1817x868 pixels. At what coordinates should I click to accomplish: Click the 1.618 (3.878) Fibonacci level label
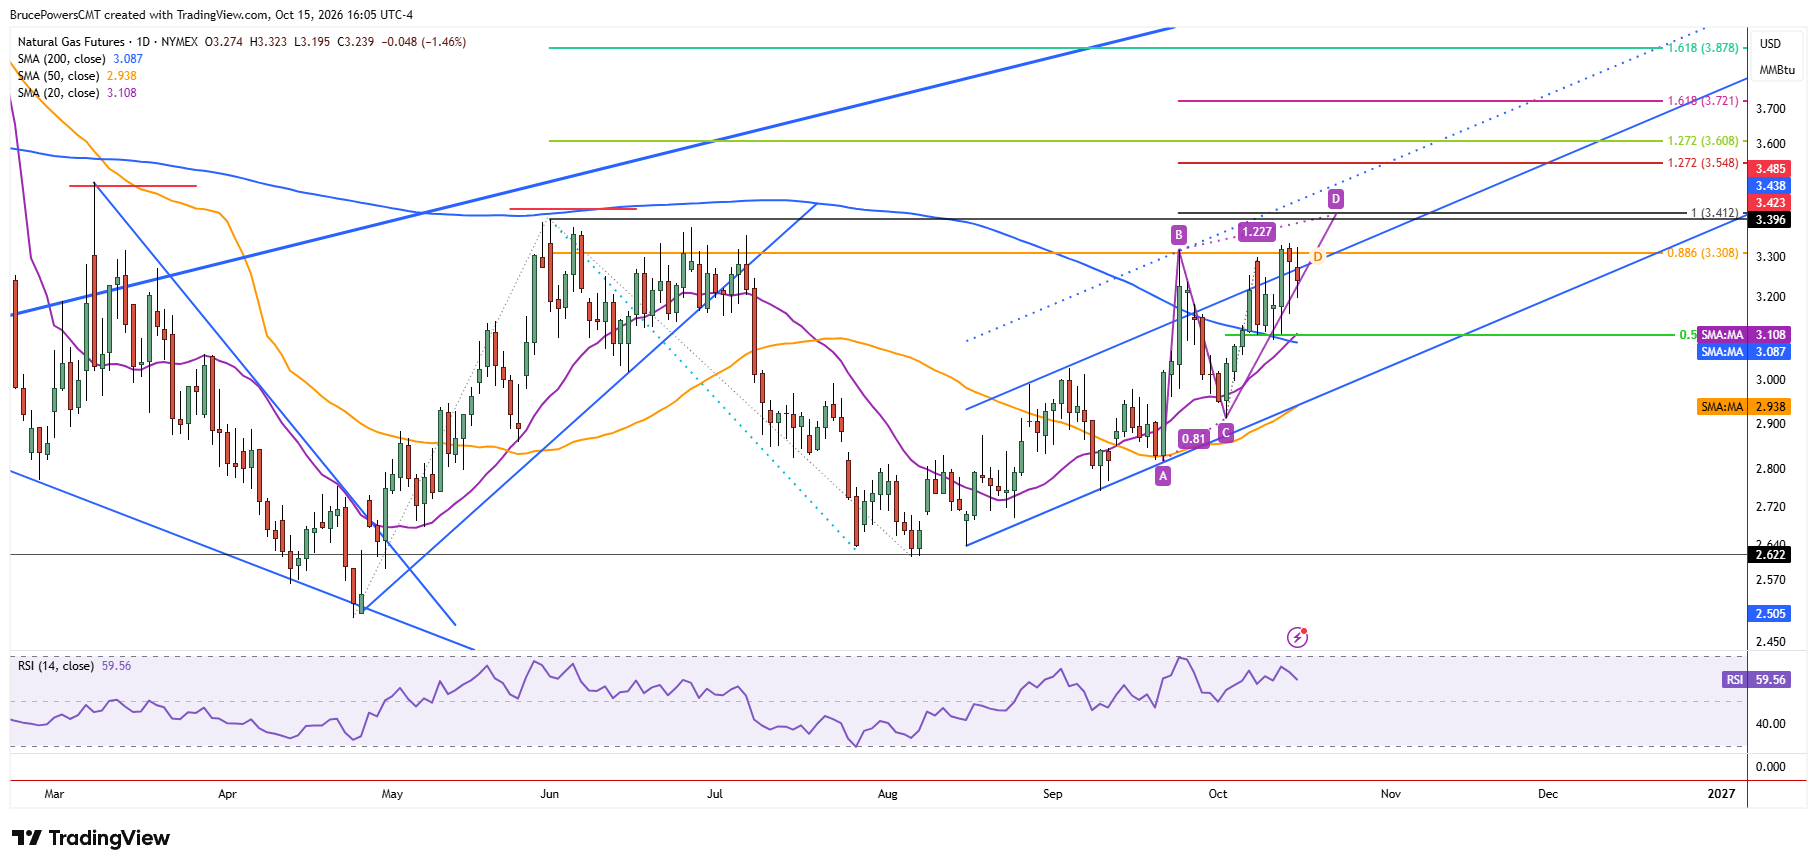click(x=1702, y=48)
